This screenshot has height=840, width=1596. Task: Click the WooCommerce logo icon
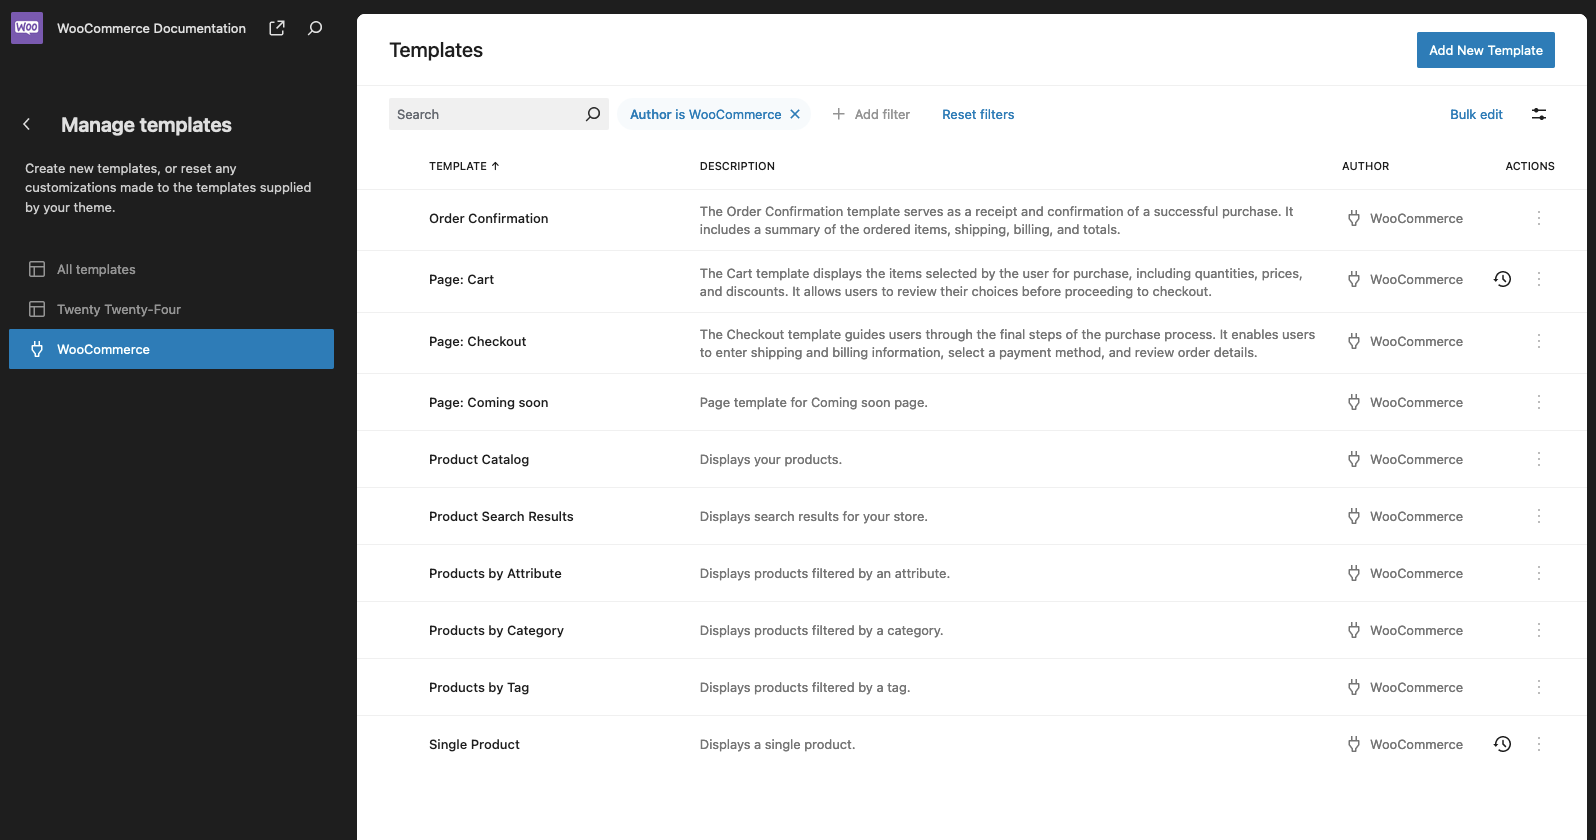[x=27, y=28]
